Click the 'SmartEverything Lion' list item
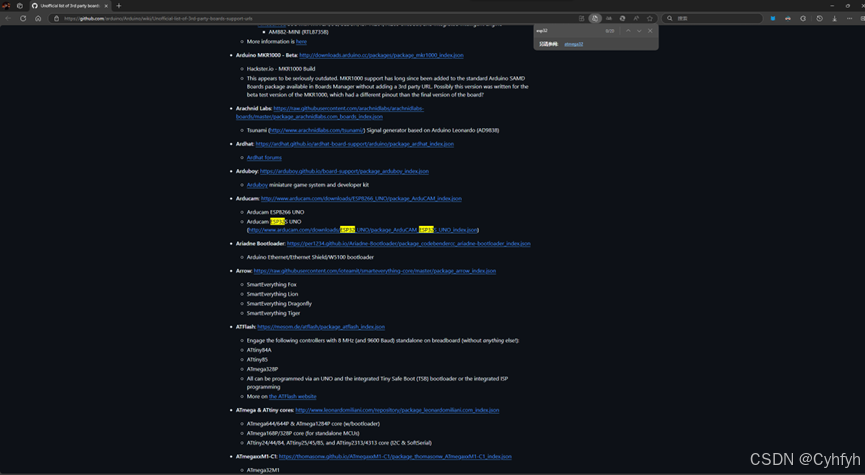865x475 pixels. tap(272, 294)
